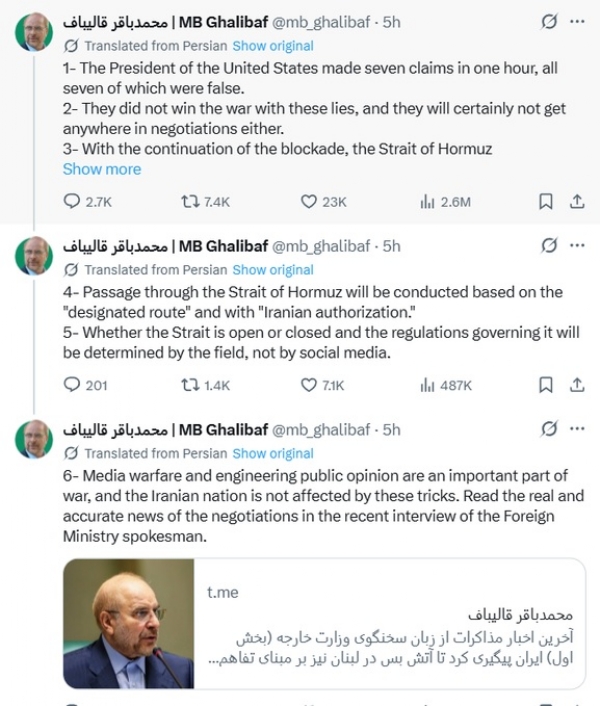Screen dimensions: 600x706
Task: Bookmark the Strait of Hormuz passage tweet
Action: (546, 384)
